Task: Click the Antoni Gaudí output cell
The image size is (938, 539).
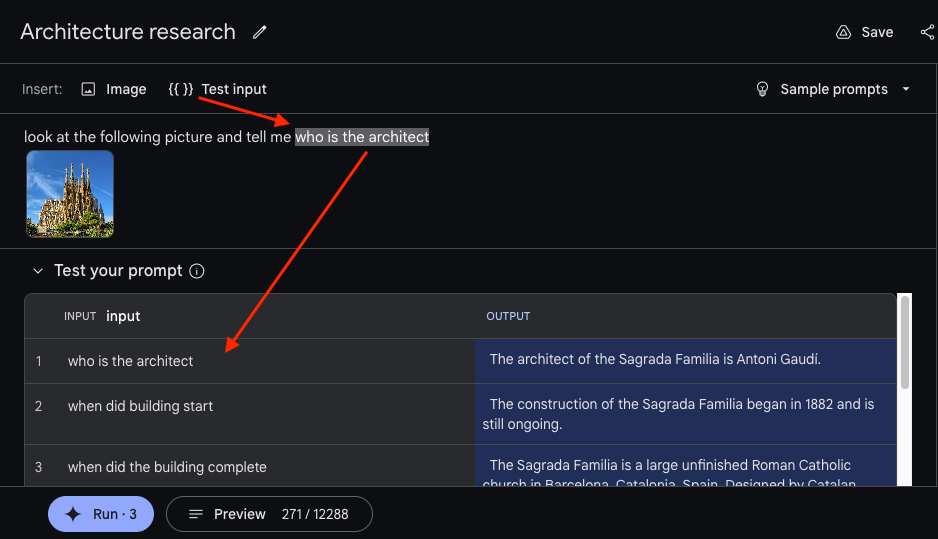Action: pos(655,360)
